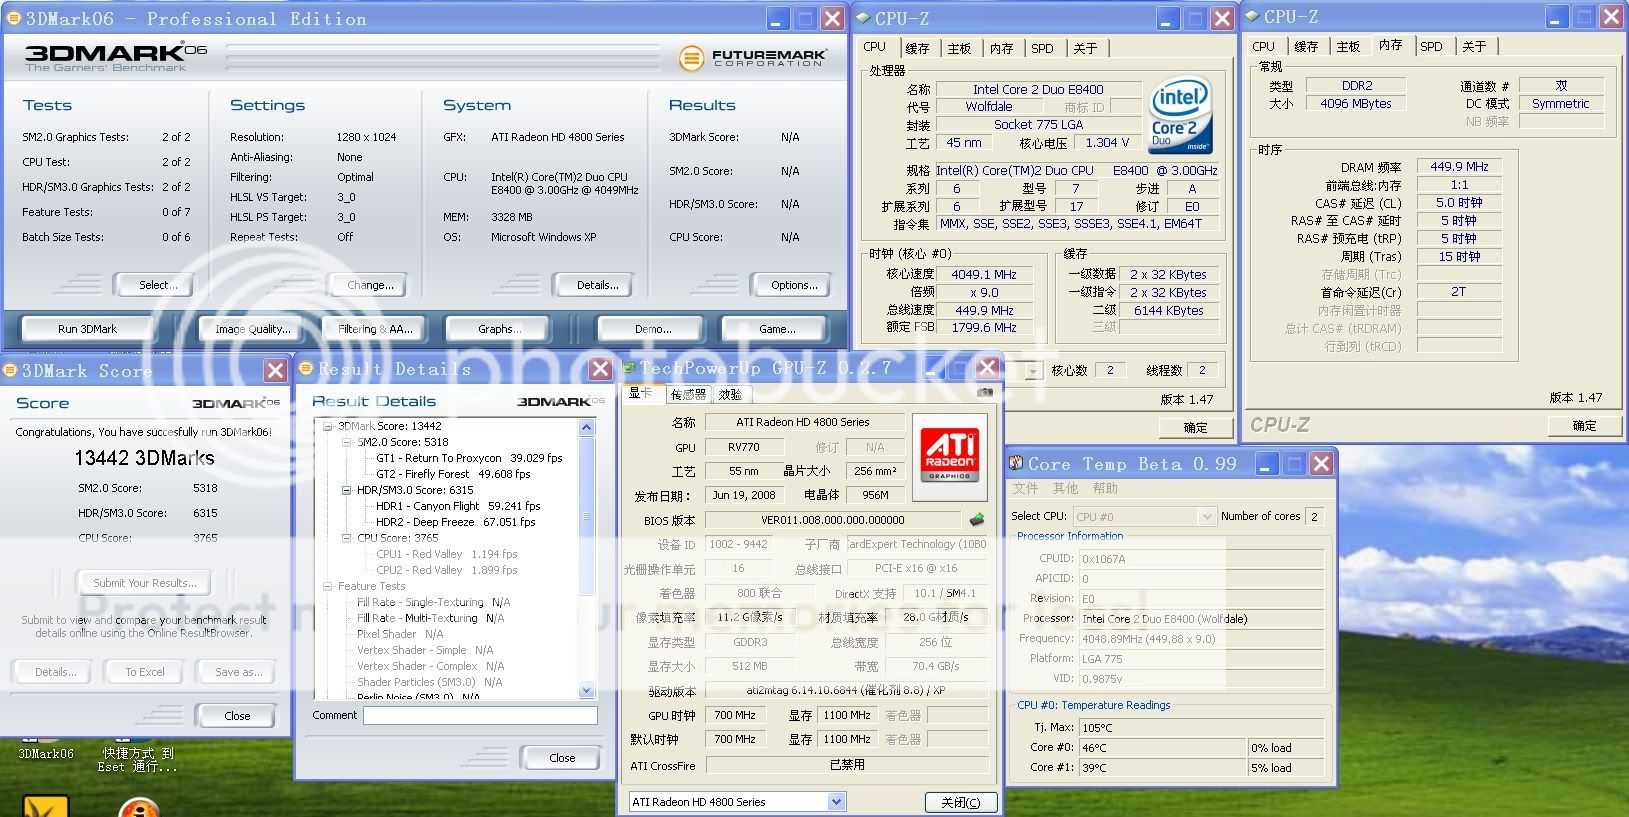Collapse the Feature Tests tree node
The width and height of the screenshot is (1629, 817).
pyautogui.click(x=327, y=586)
